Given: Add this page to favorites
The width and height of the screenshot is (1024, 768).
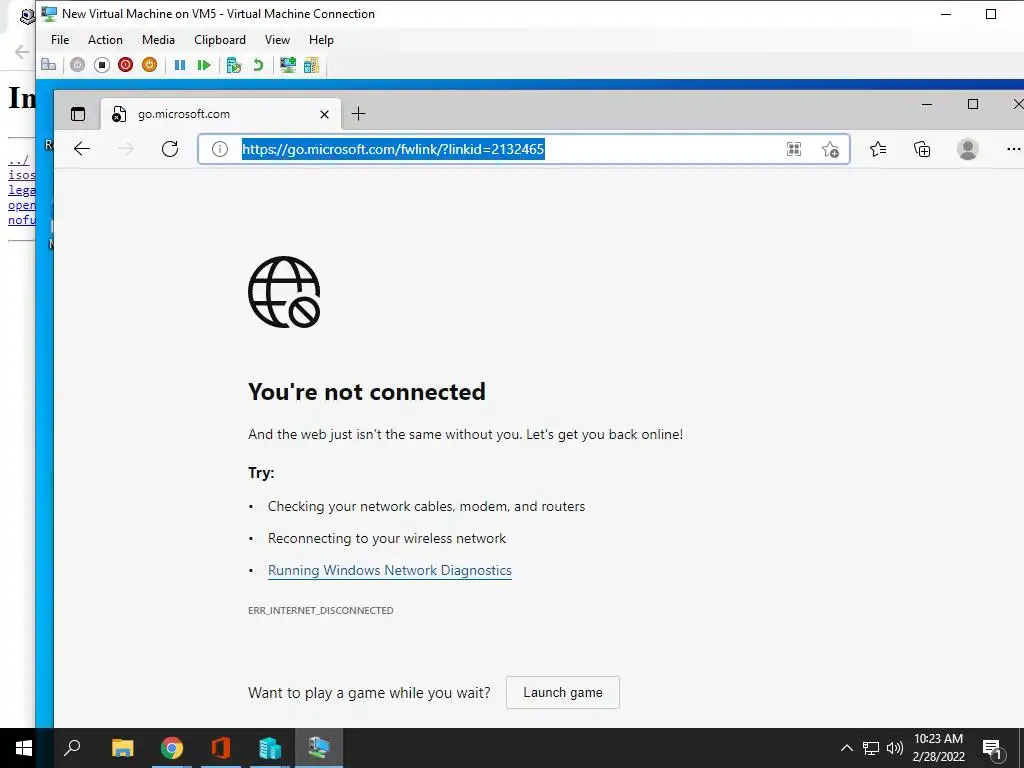Looking at the screenshot, I should click(830, 150).
